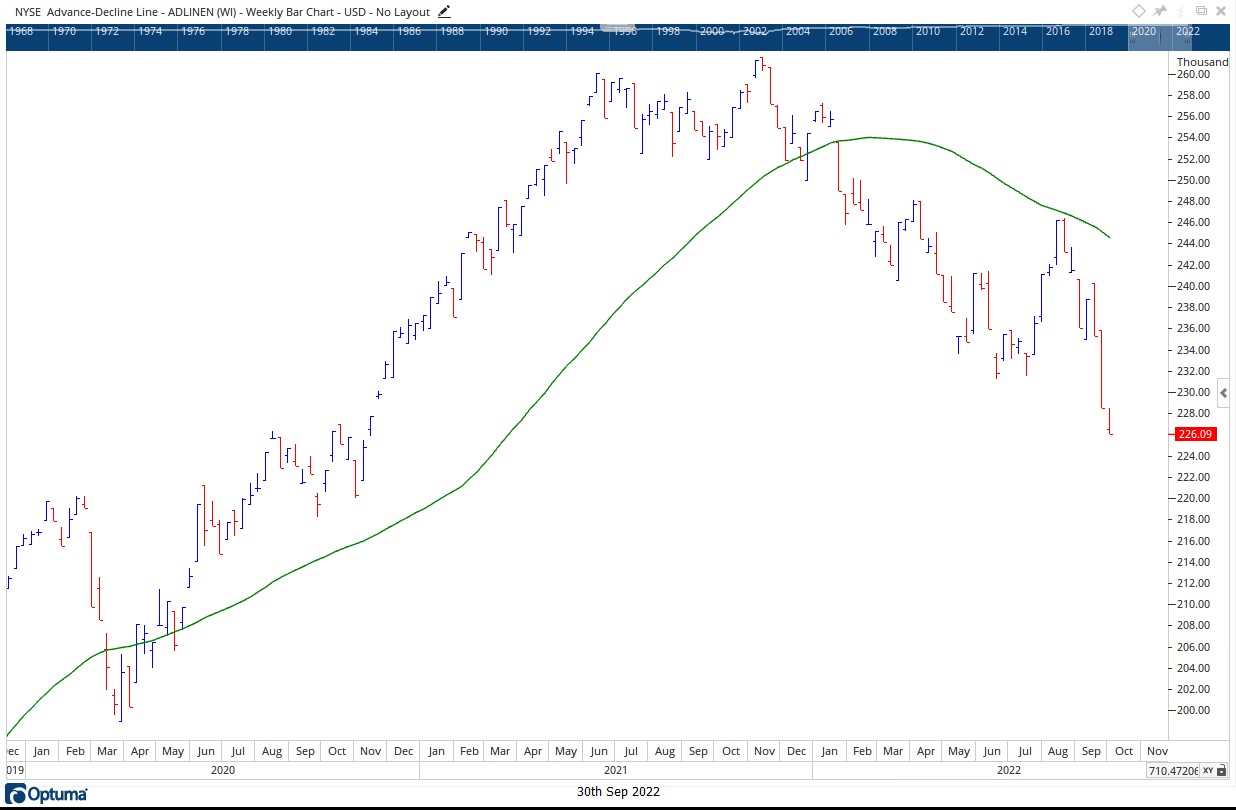The image size is (1236, 810).
Task: Click the highlighted 2020 range in overview bar
Action: (x=1143, y=31)
